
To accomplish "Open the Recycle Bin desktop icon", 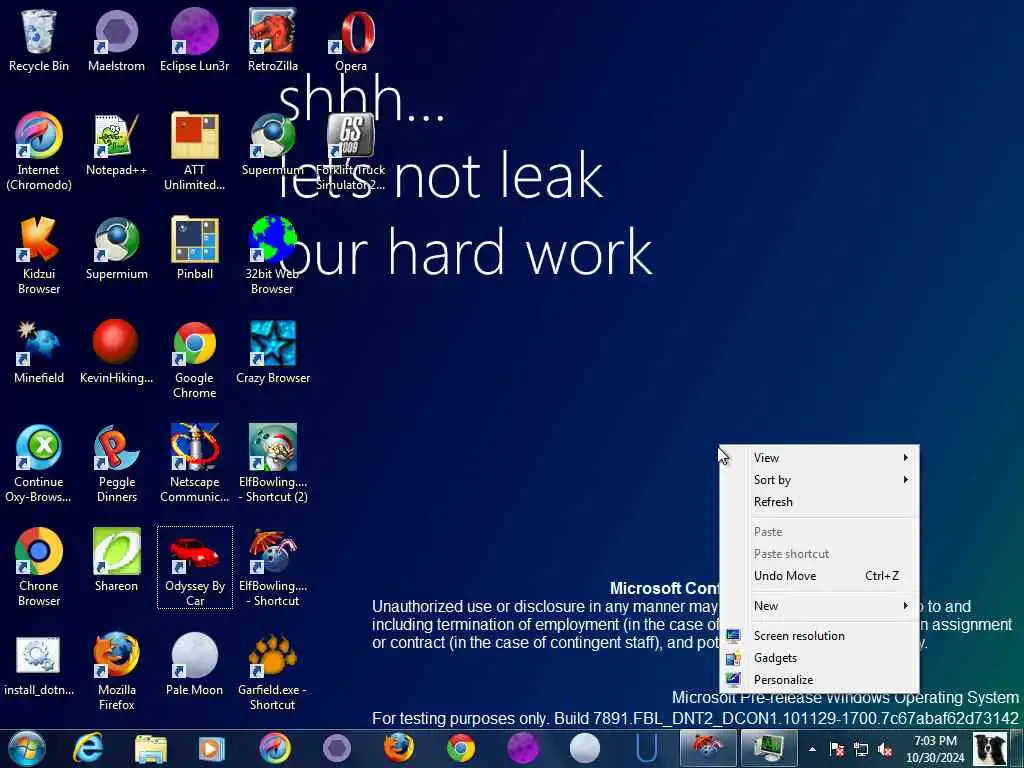I will coord(39,40).
